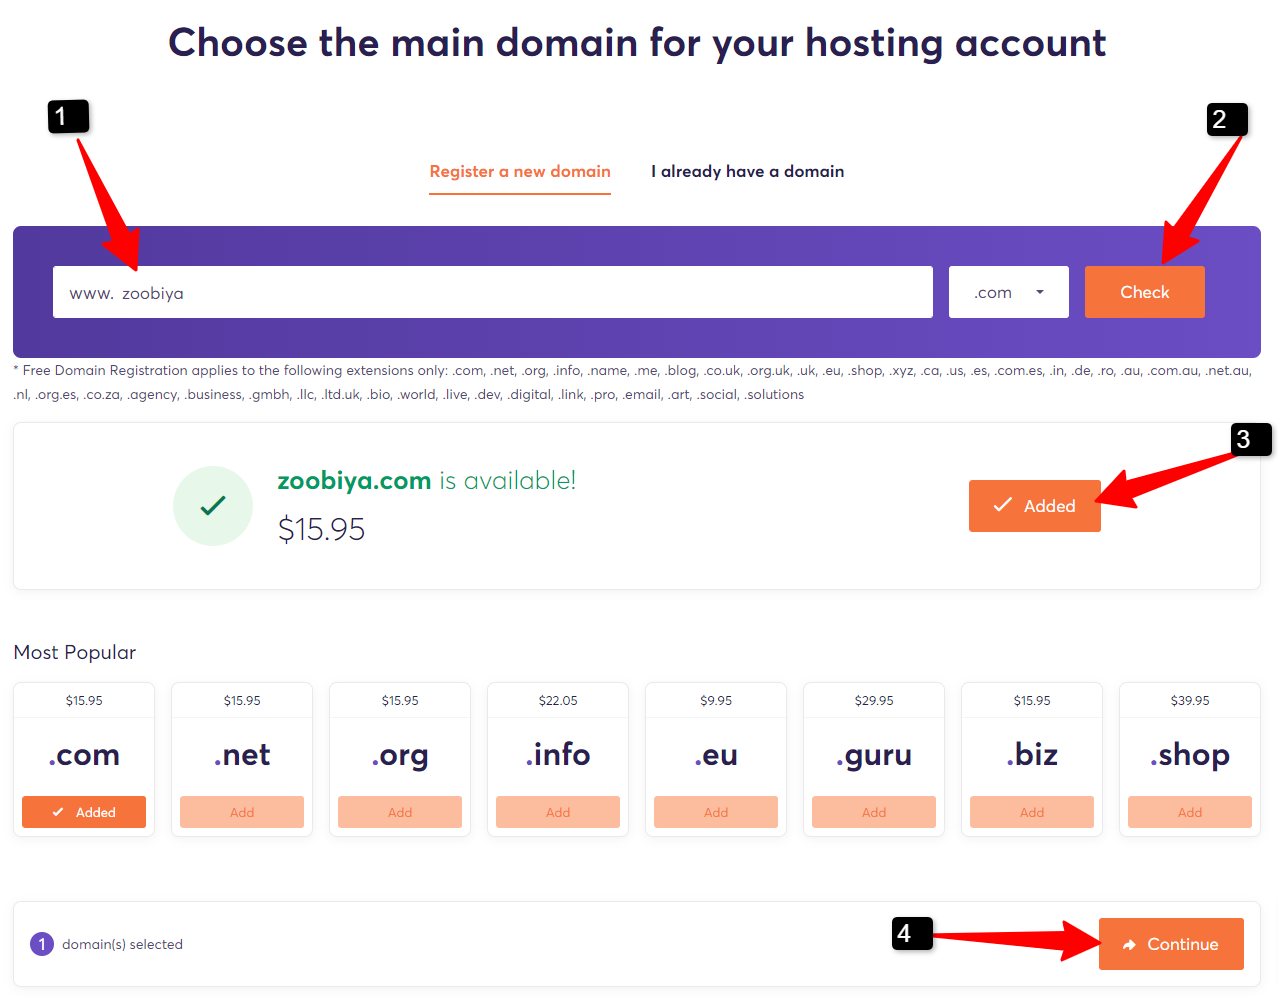Add the .shop domain extension
The image size is (1278, 1006).
(x=1189, y=811)
